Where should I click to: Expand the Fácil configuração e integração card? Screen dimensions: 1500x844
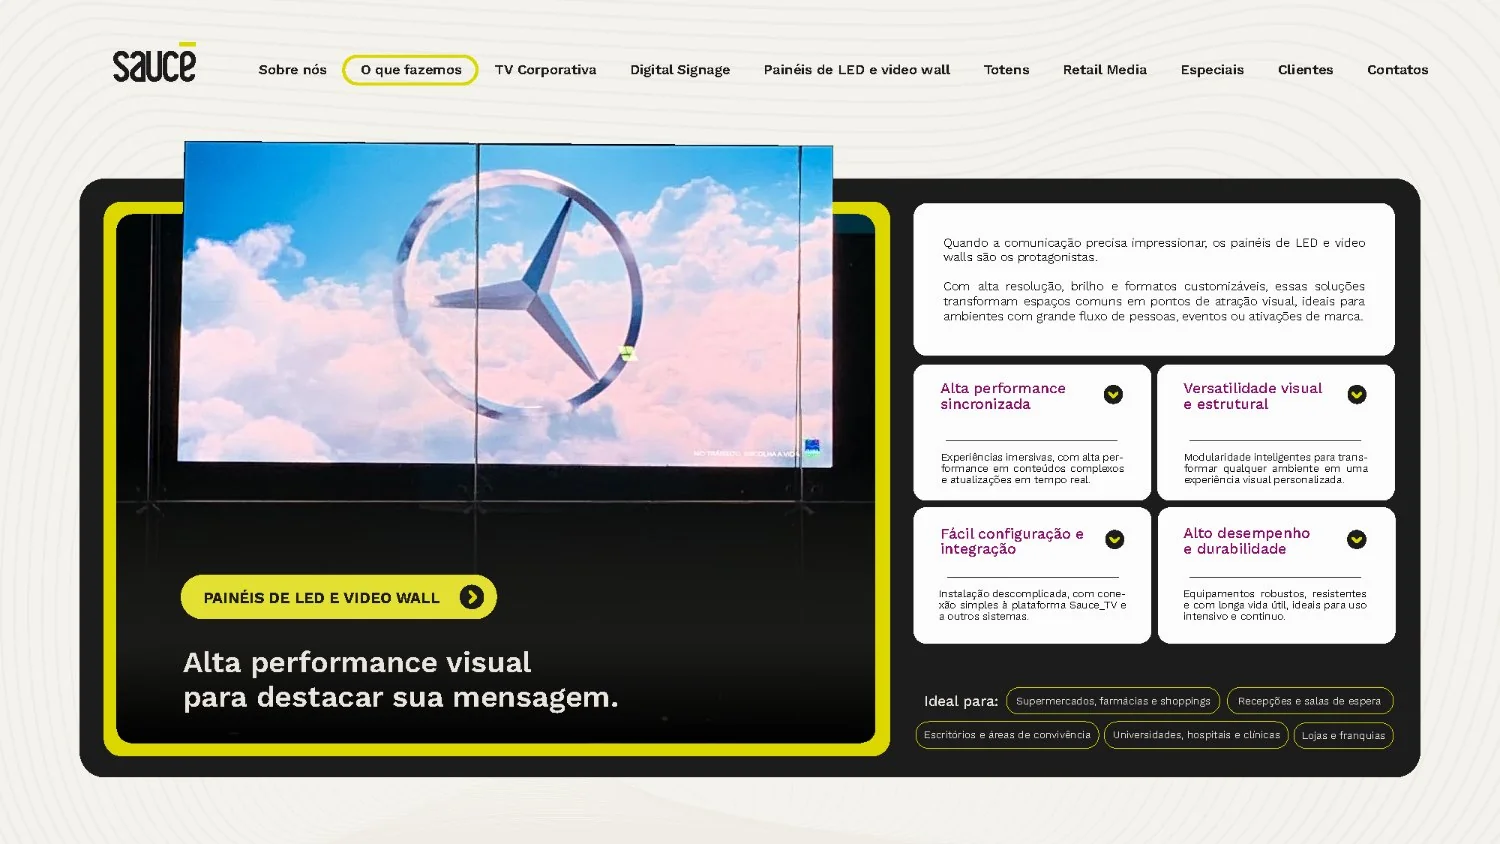tap(1114, 540)
